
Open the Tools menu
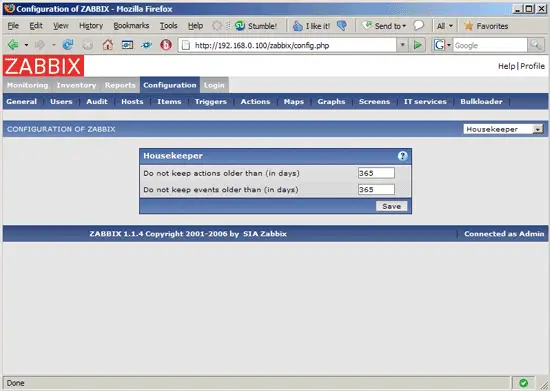click(x=168, y=26)
